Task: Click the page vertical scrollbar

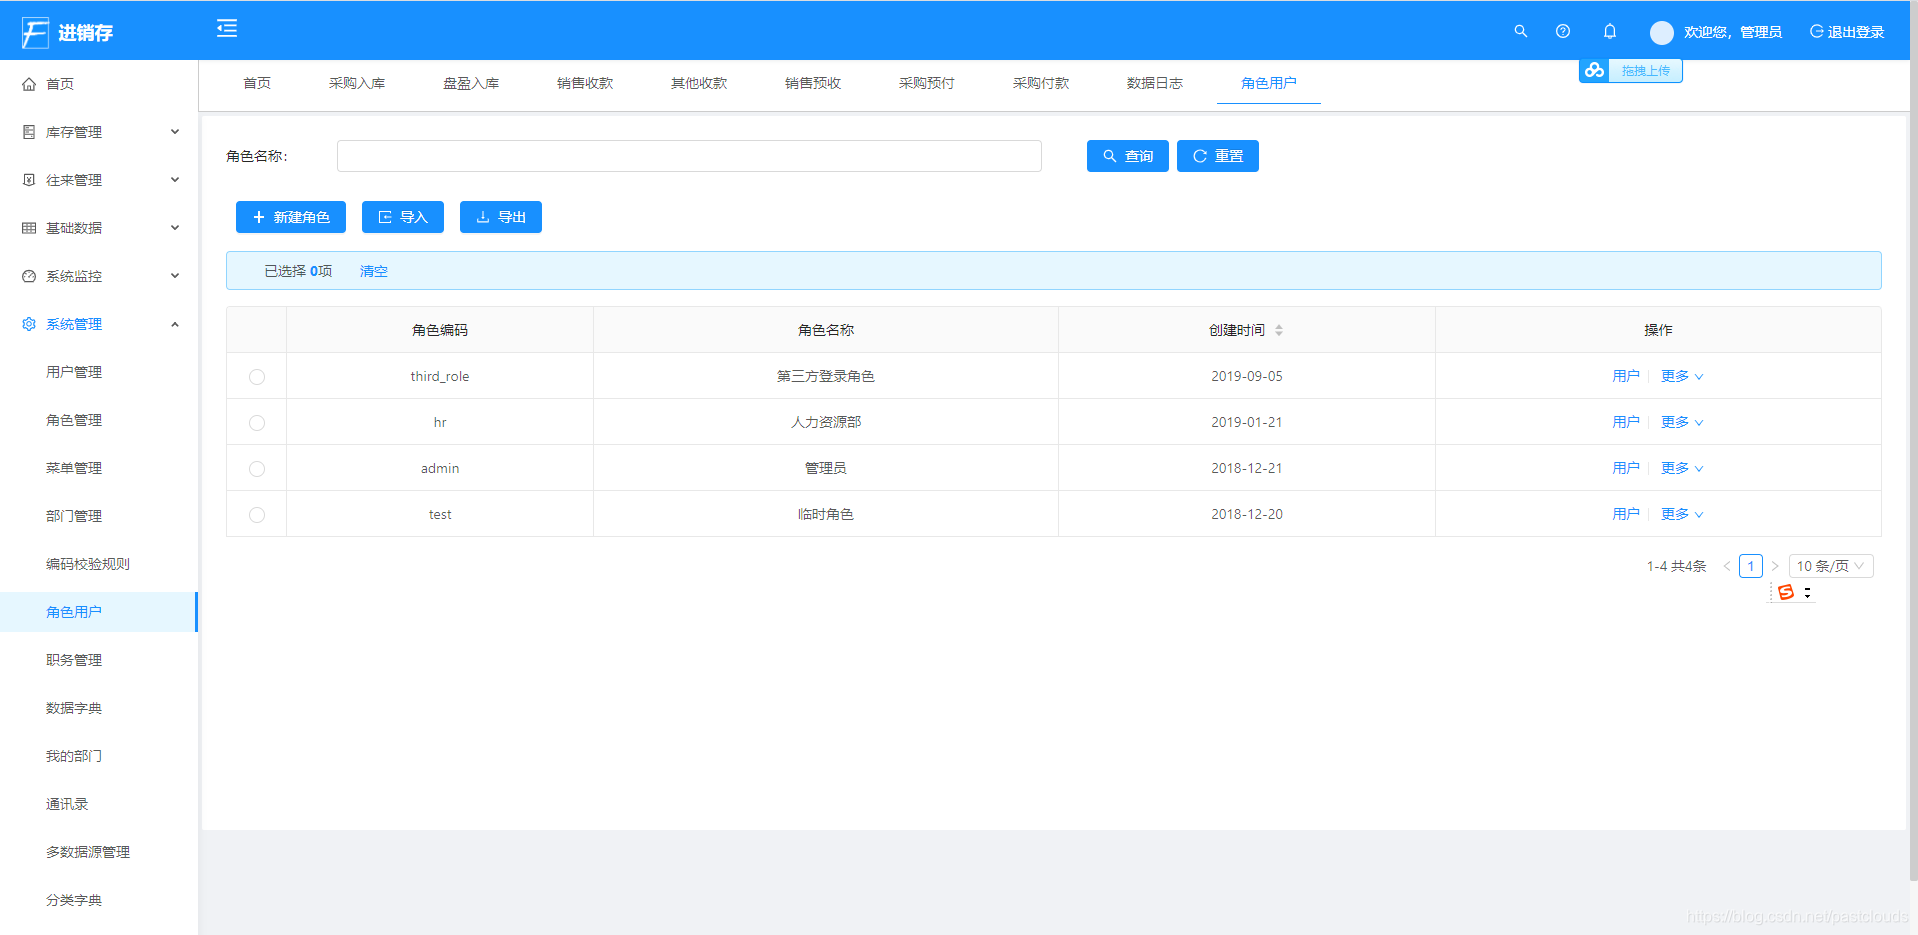Action: click(1913, 440)
